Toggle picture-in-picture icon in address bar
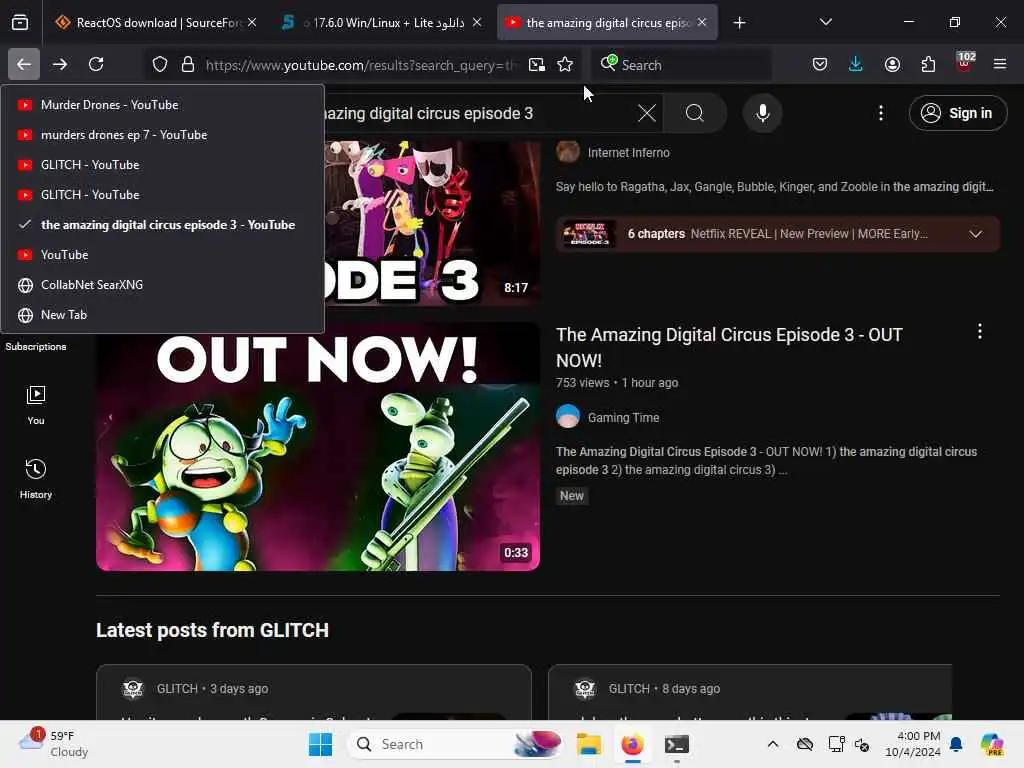This screenshot has height=768, width=1024. (537, 65)
